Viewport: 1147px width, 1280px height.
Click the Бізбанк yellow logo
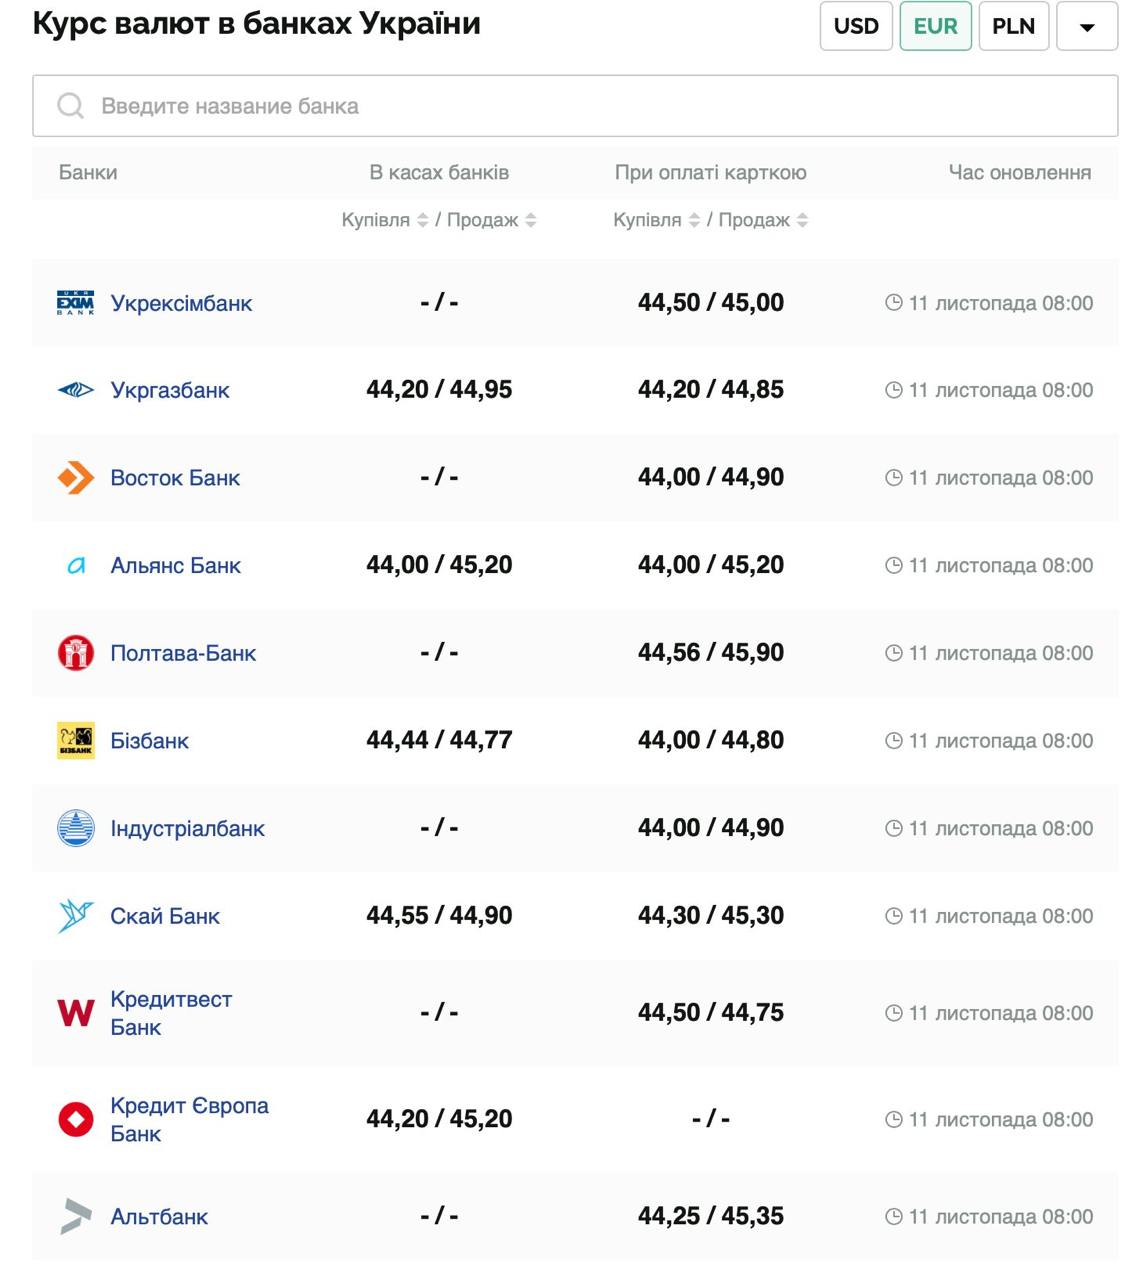pos(76,741)
